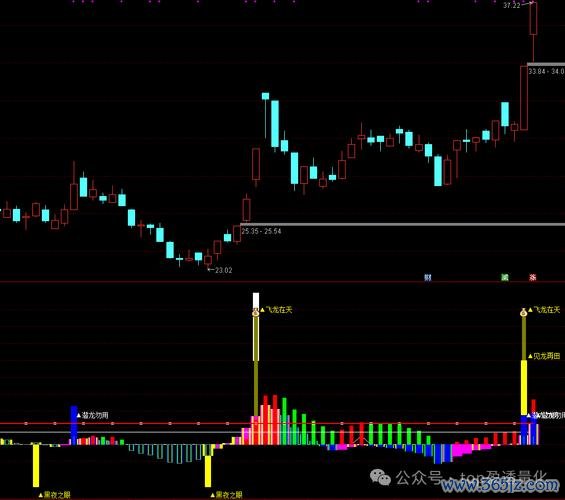
Task: Open the www.365jz.com watermark link
Action: tap(499, 486)
